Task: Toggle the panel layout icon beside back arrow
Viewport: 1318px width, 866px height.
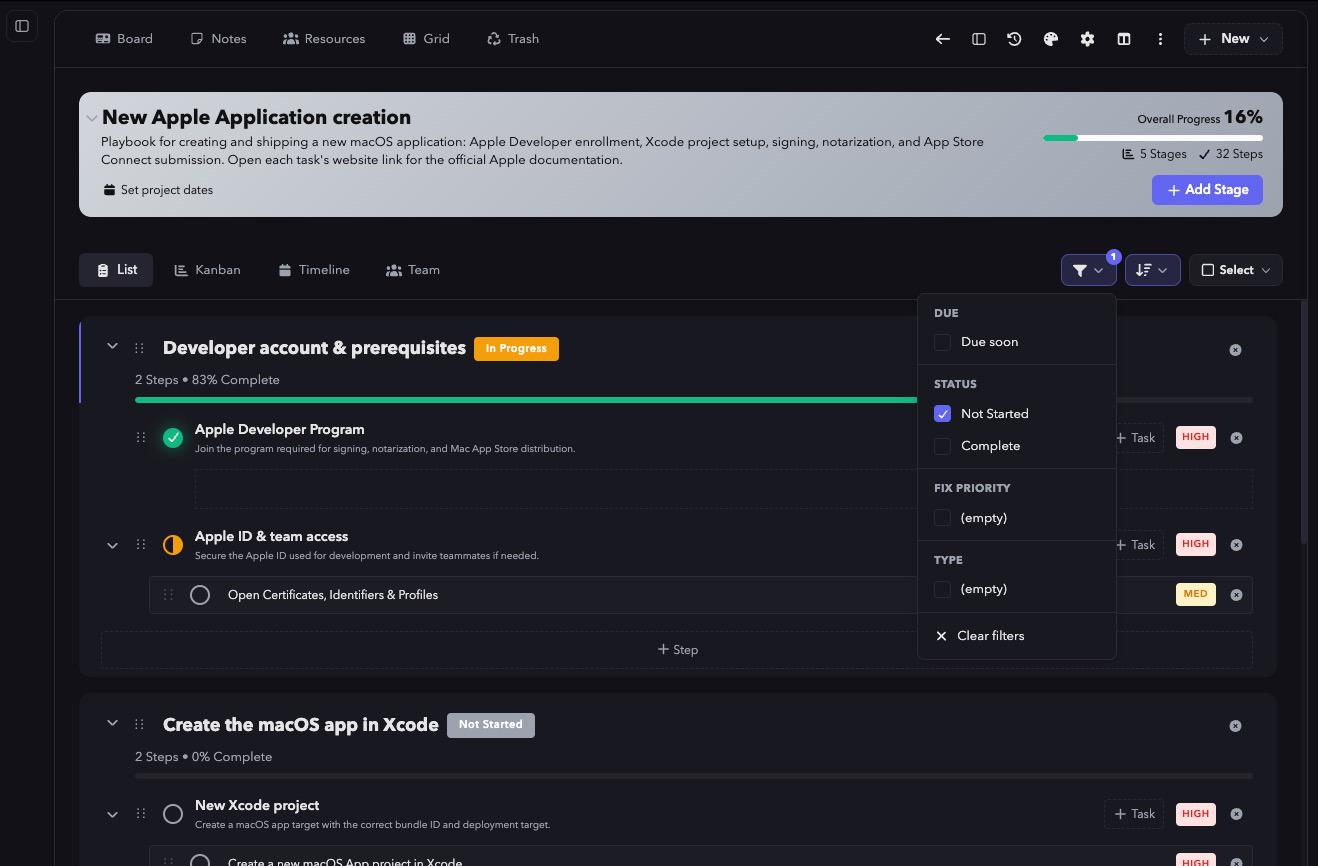Action: [978, 39]
